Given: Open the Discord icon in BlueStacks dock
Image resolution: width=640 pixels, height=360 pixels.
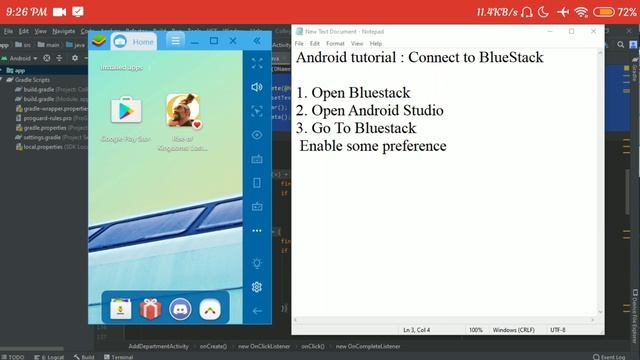Looking at the screenshot, I should [180, 309].
